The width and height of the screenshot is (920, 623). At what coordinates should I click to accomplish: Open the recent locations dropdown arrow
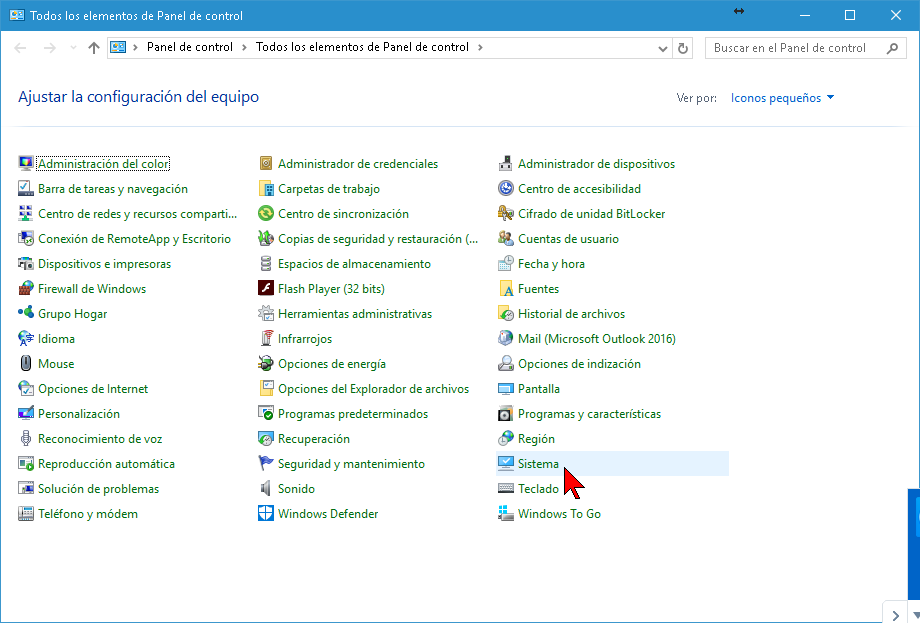(x=73, y=48)
